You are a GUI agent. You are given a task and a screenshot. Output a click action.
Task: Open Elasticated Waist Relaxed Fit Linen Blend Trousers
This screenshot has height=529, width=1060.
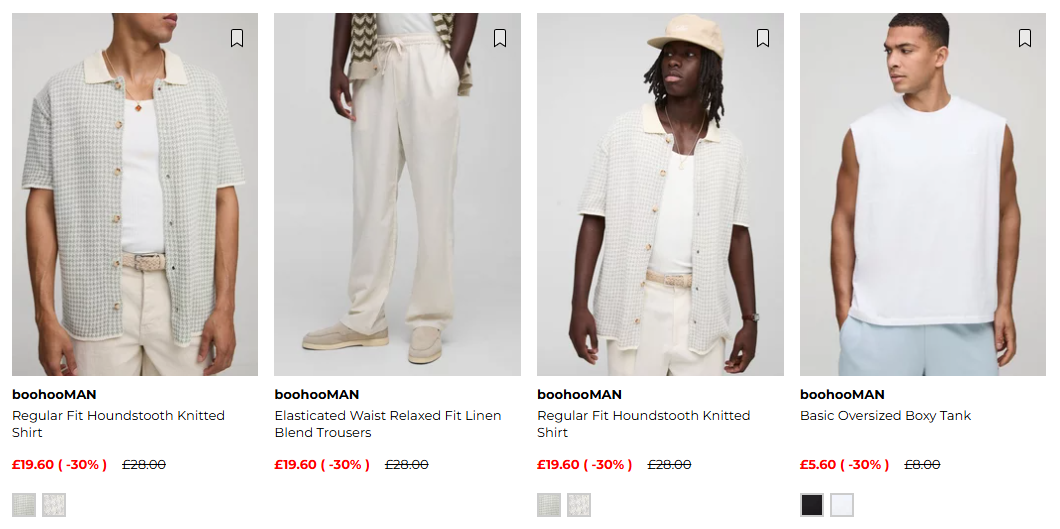pyautogui.click(x=388, y=424)
